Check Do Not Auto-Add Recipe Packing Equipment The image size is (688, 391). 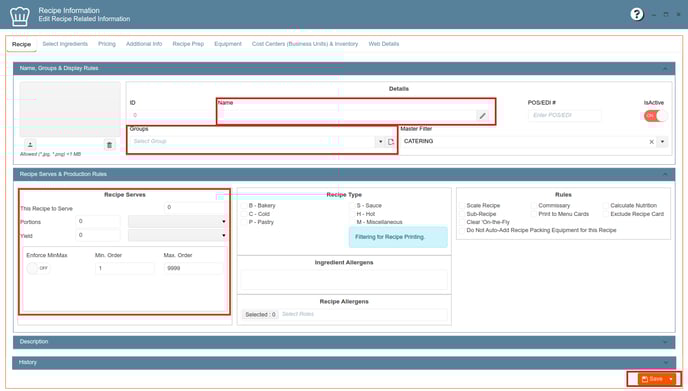[462, 230]
